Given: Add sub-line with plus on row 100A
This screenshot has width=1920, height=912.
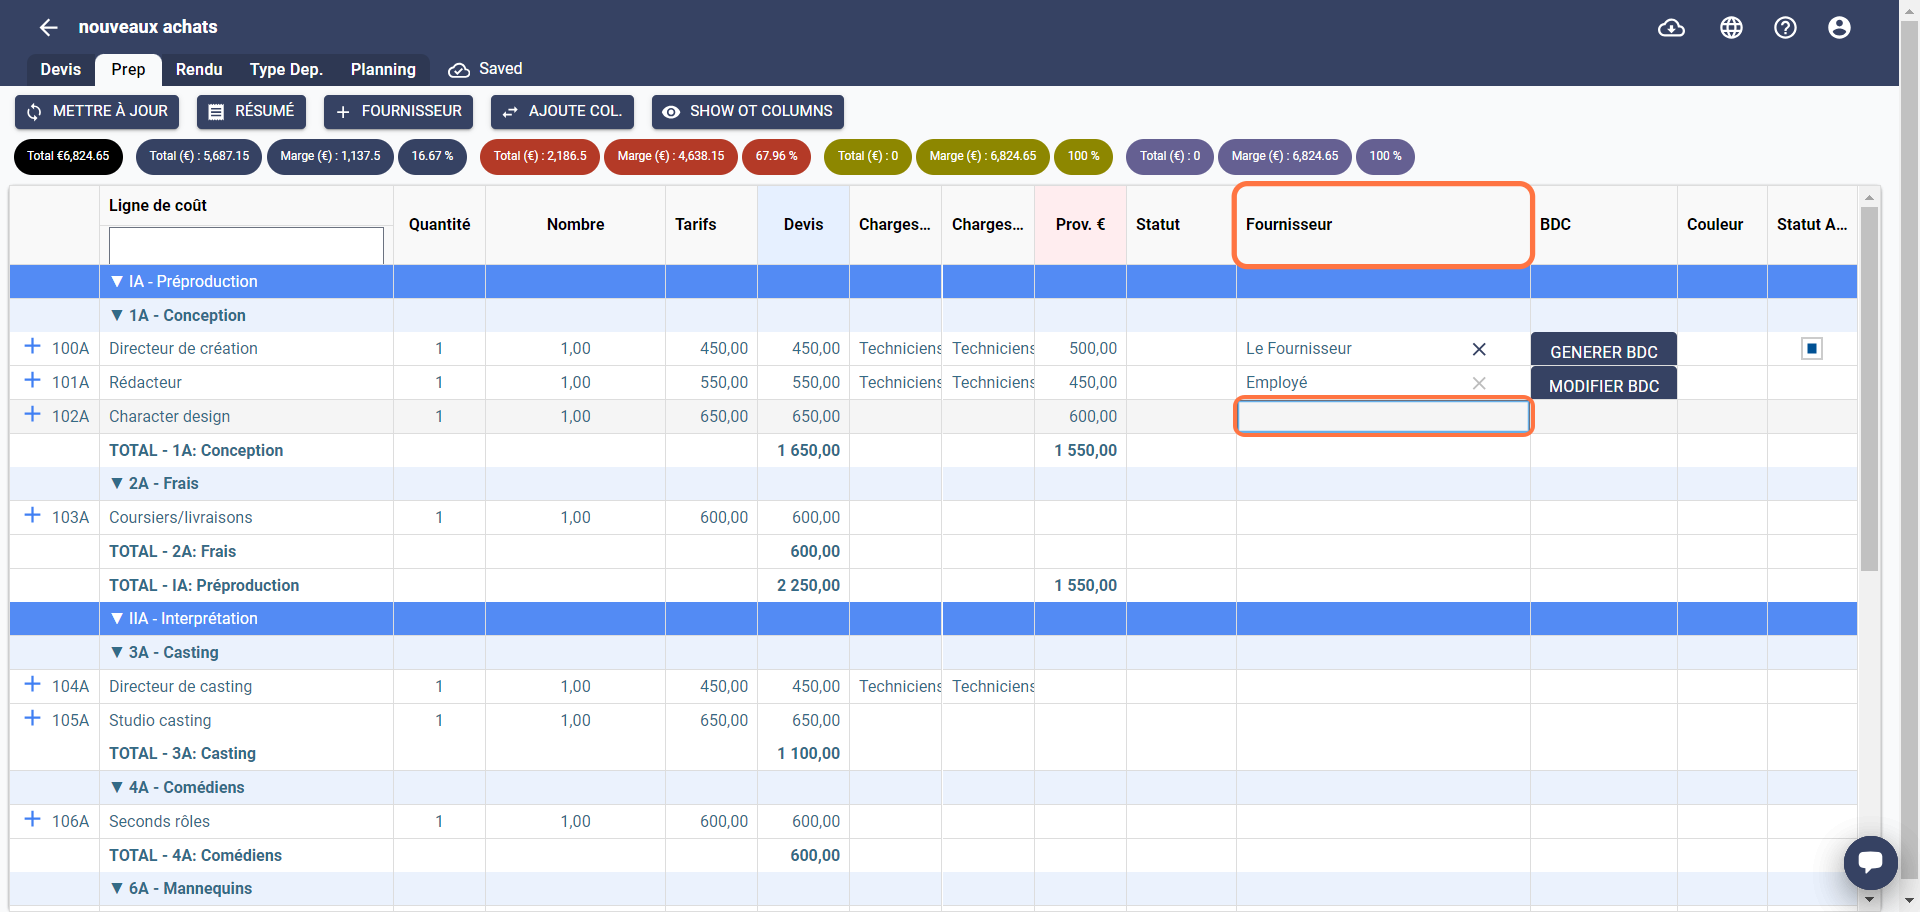Looking at the screenshot, I should (x=32, y=346).
